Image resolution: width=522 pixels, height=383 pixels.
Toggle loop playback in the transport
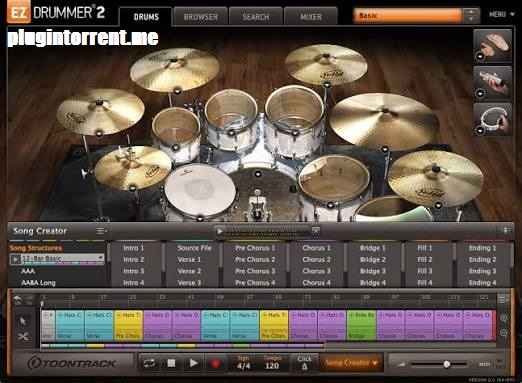(150, 363)
